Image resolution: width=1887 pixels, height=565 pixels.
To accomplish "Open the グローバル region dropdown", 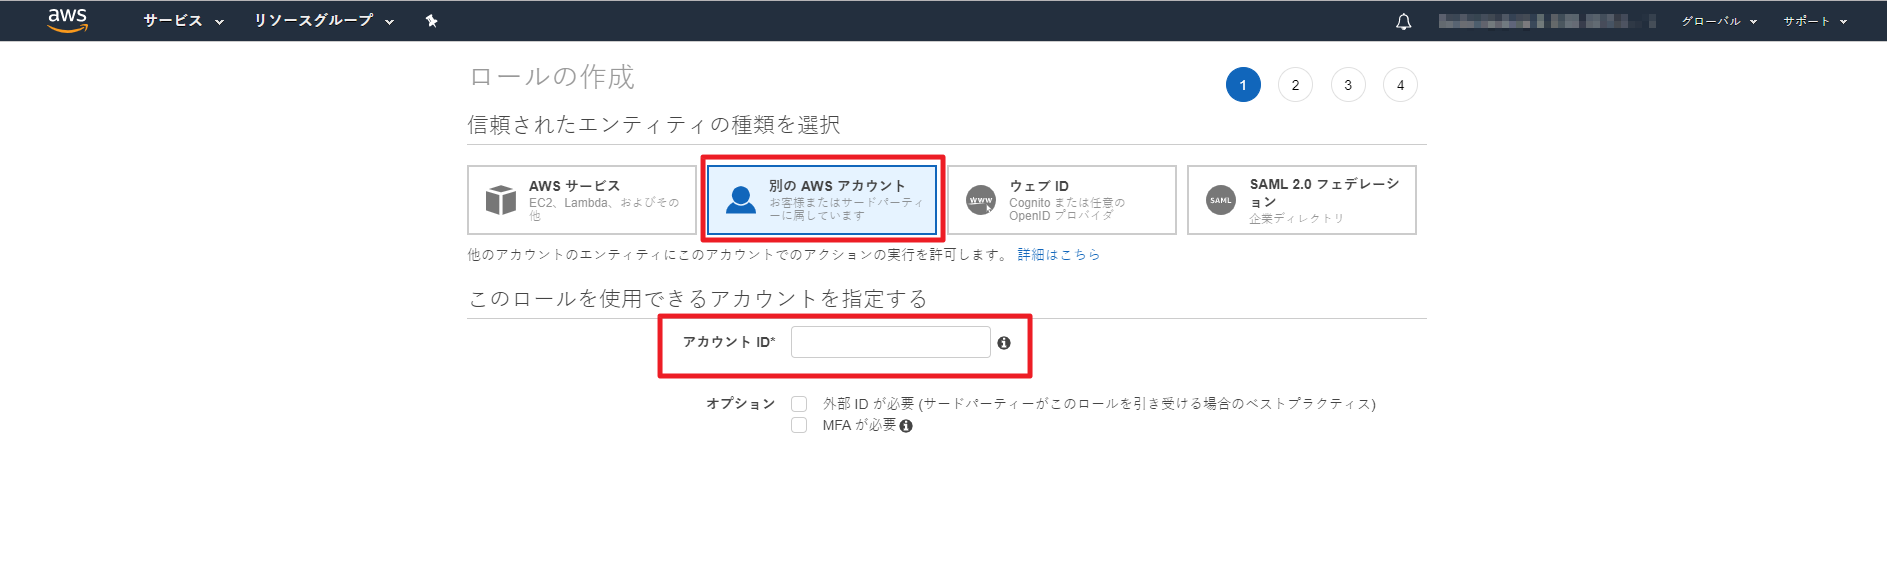I will click(1718, 21).
